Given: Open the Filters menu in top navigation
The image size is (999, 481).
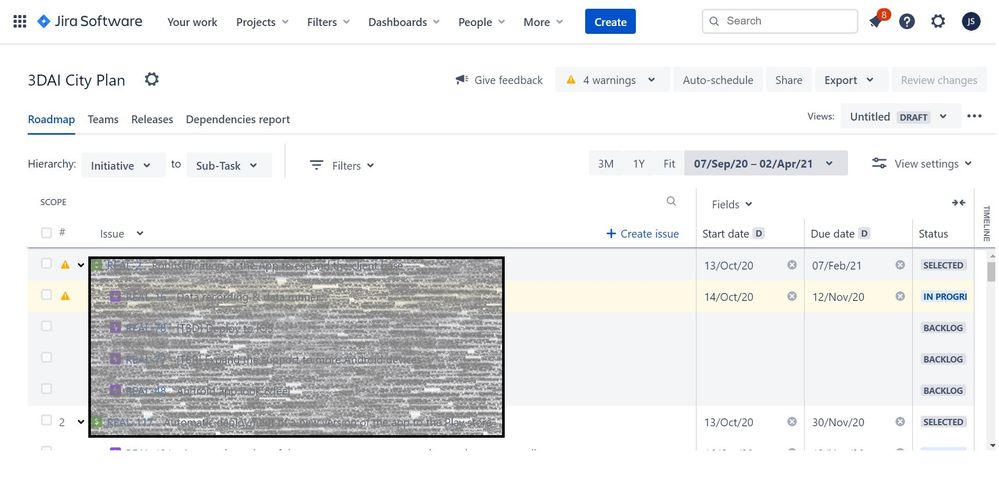Looking at the screenshot, I should coord(328,22).
